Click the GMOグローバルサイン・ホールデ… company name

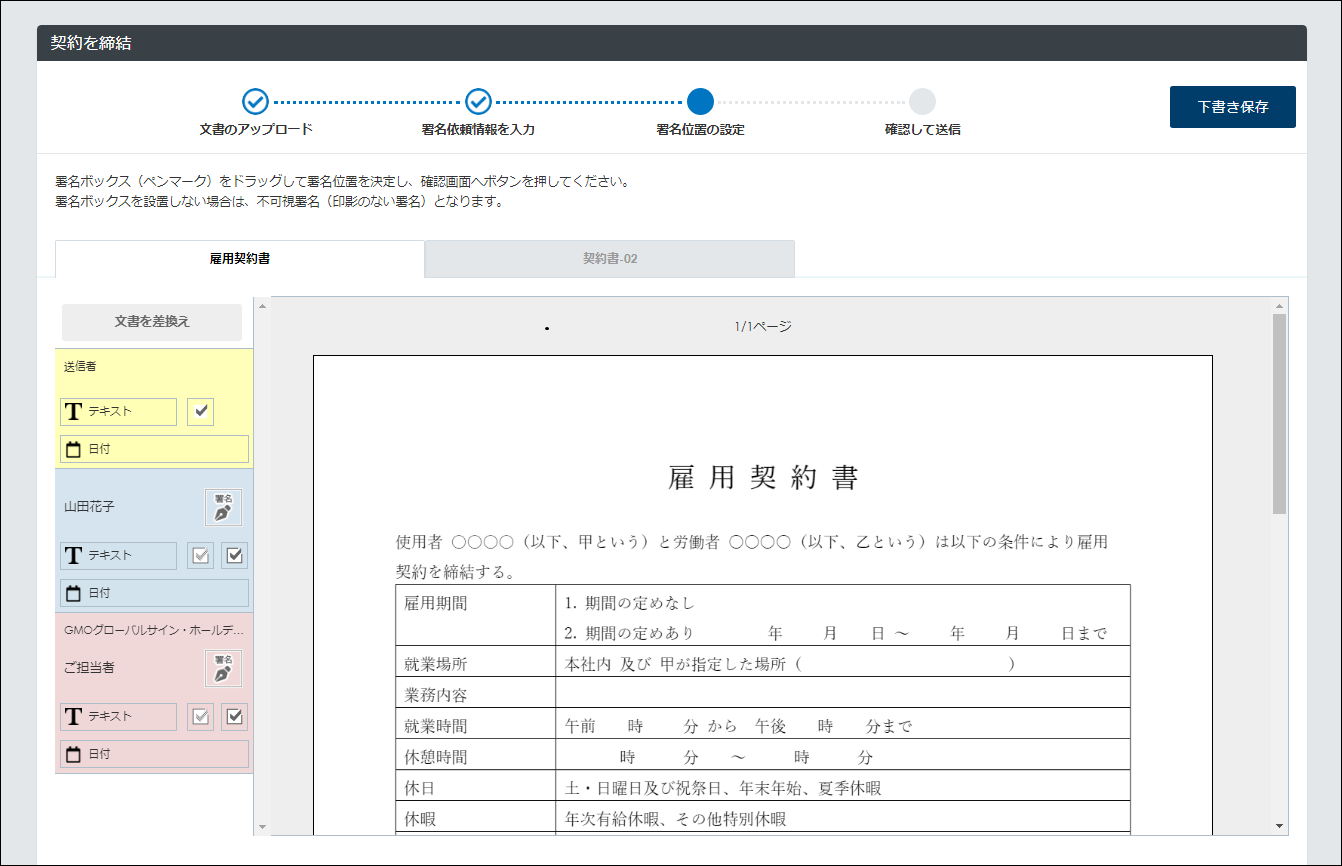tap(154, 631)
